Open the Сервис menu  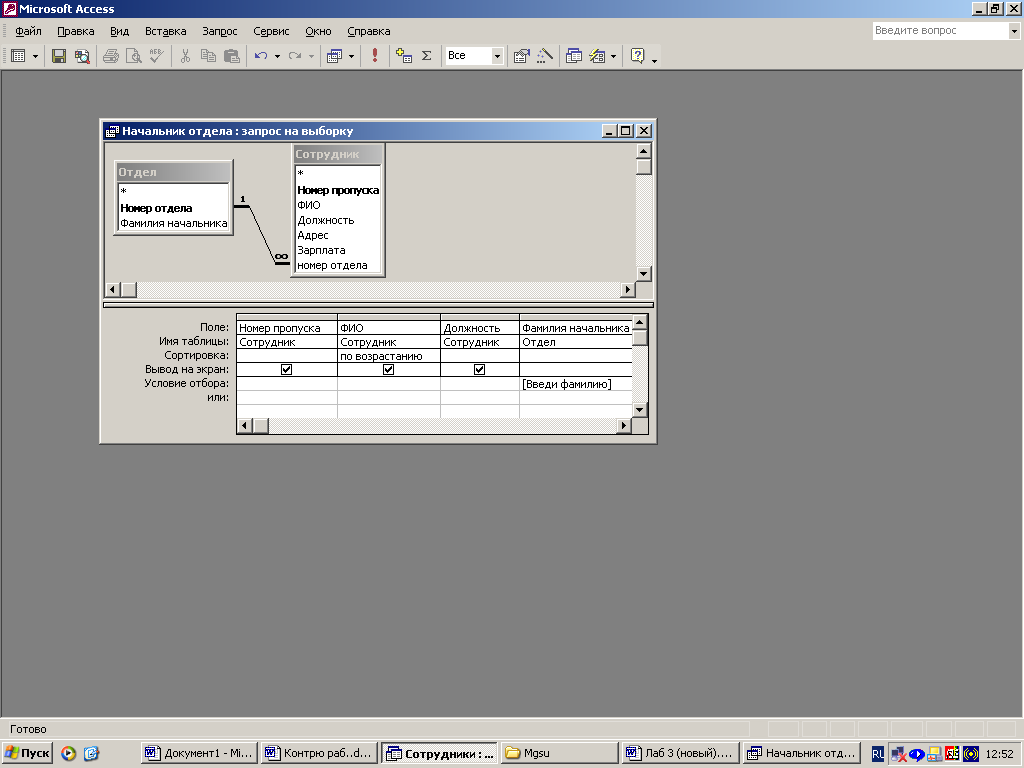[271, 31]
